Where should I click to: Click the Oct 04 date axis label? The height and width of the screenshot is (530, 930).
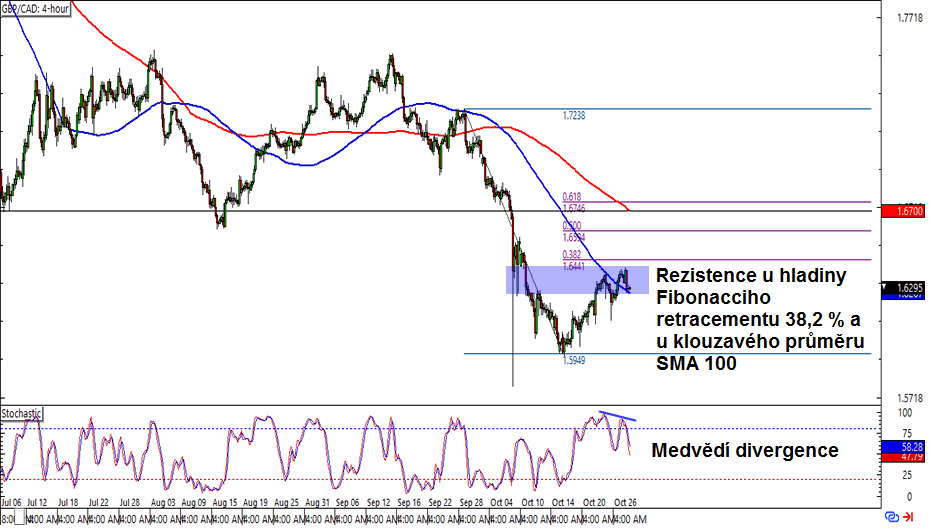pos(501,502)
